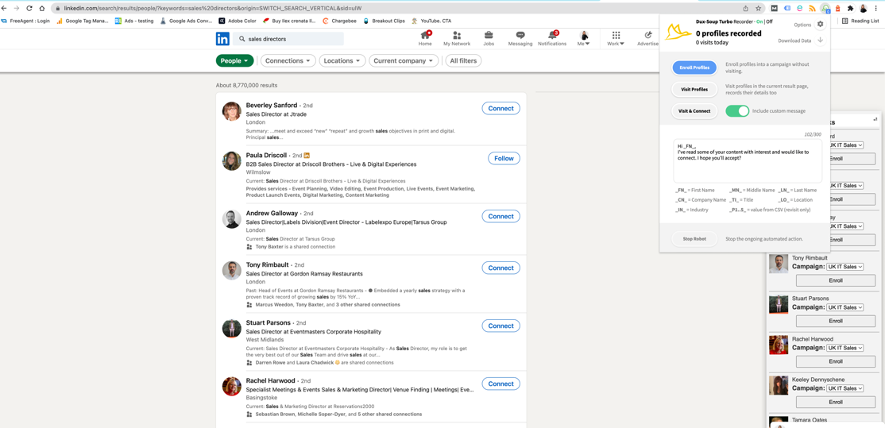Follow Paula Driscoll

(503, 158)
